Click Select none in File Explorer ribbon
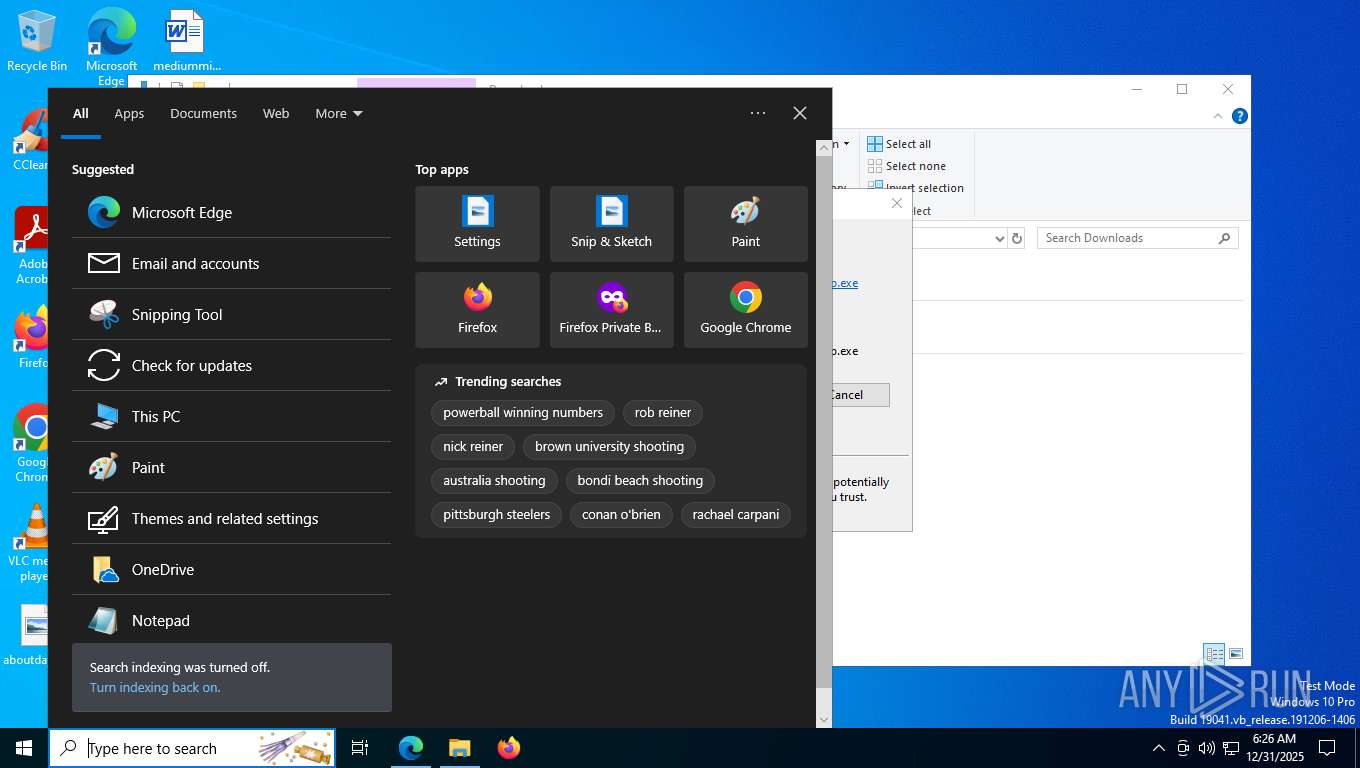Screen dimensions: 1360x768 tap(906, 166)
